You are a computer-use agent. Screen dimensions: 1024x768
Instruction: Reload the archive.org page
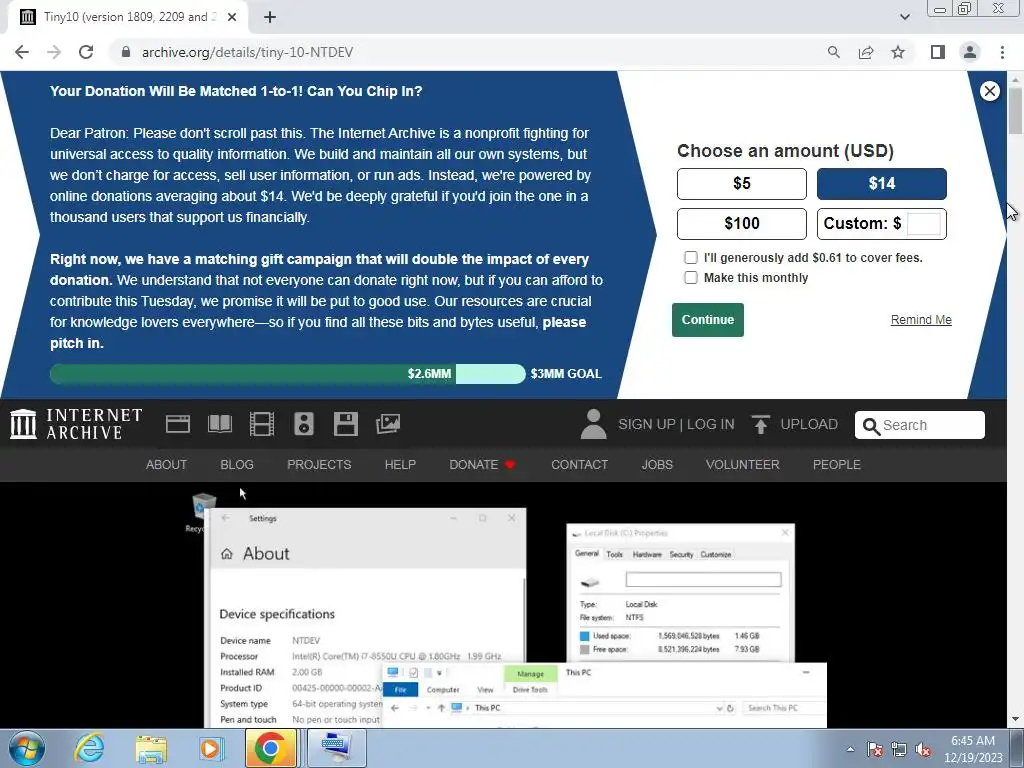point(86,52)
